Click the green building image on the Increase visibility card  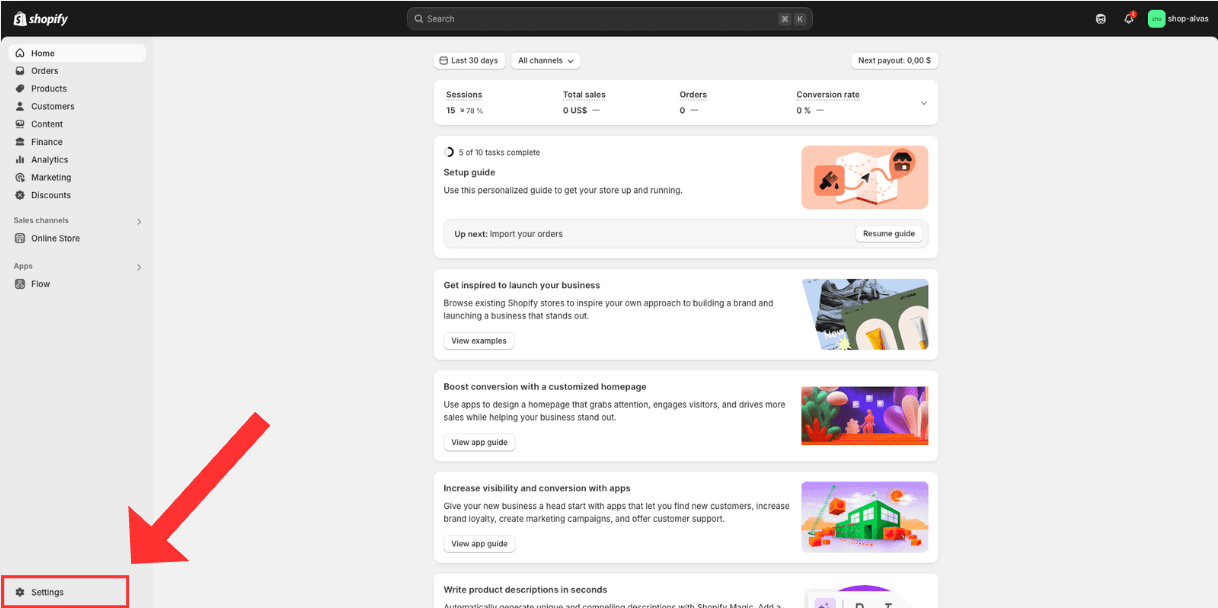point(865,517)
